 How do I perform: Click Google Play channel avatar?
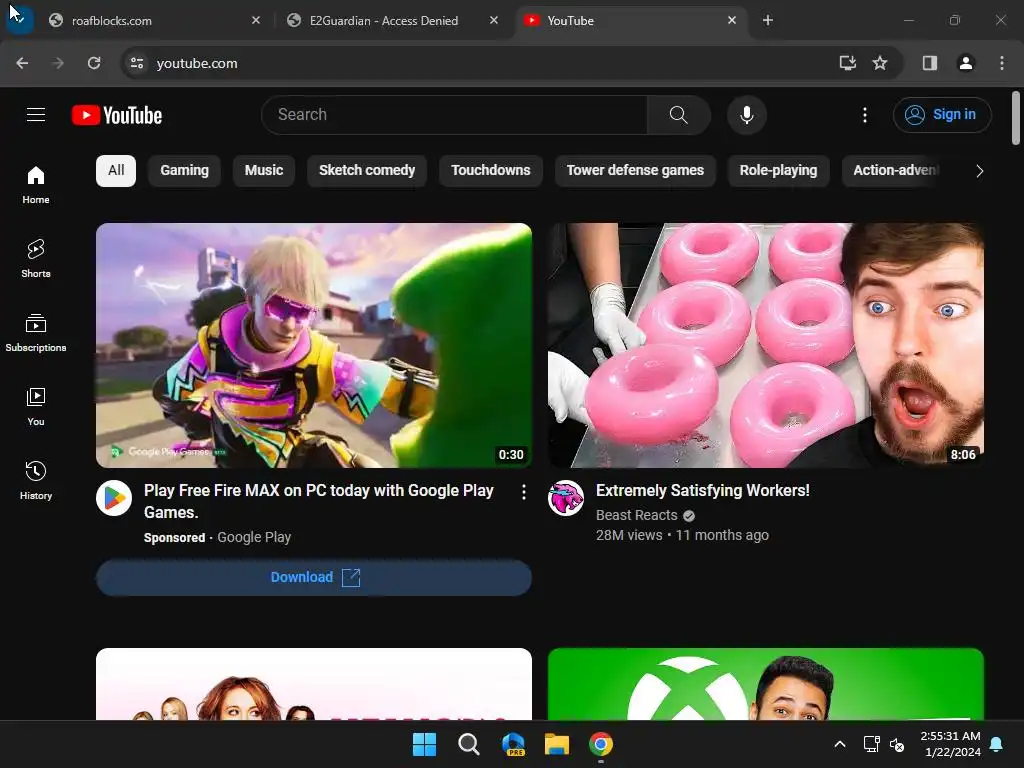114,498
